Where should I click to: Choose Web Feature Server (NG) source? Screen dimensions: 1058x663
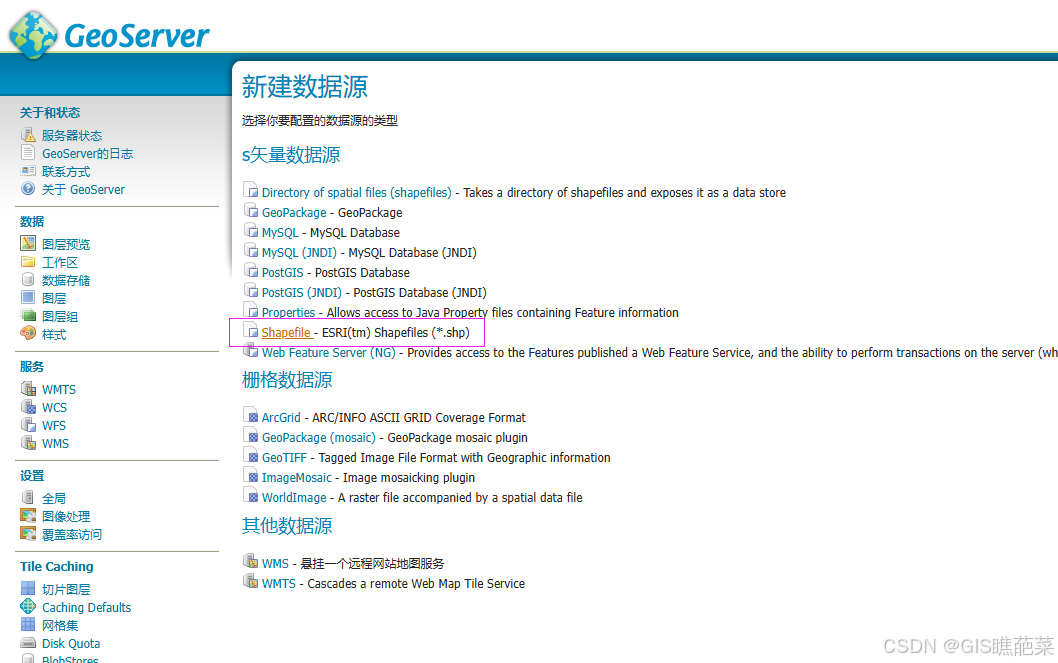tap(329, 353)
